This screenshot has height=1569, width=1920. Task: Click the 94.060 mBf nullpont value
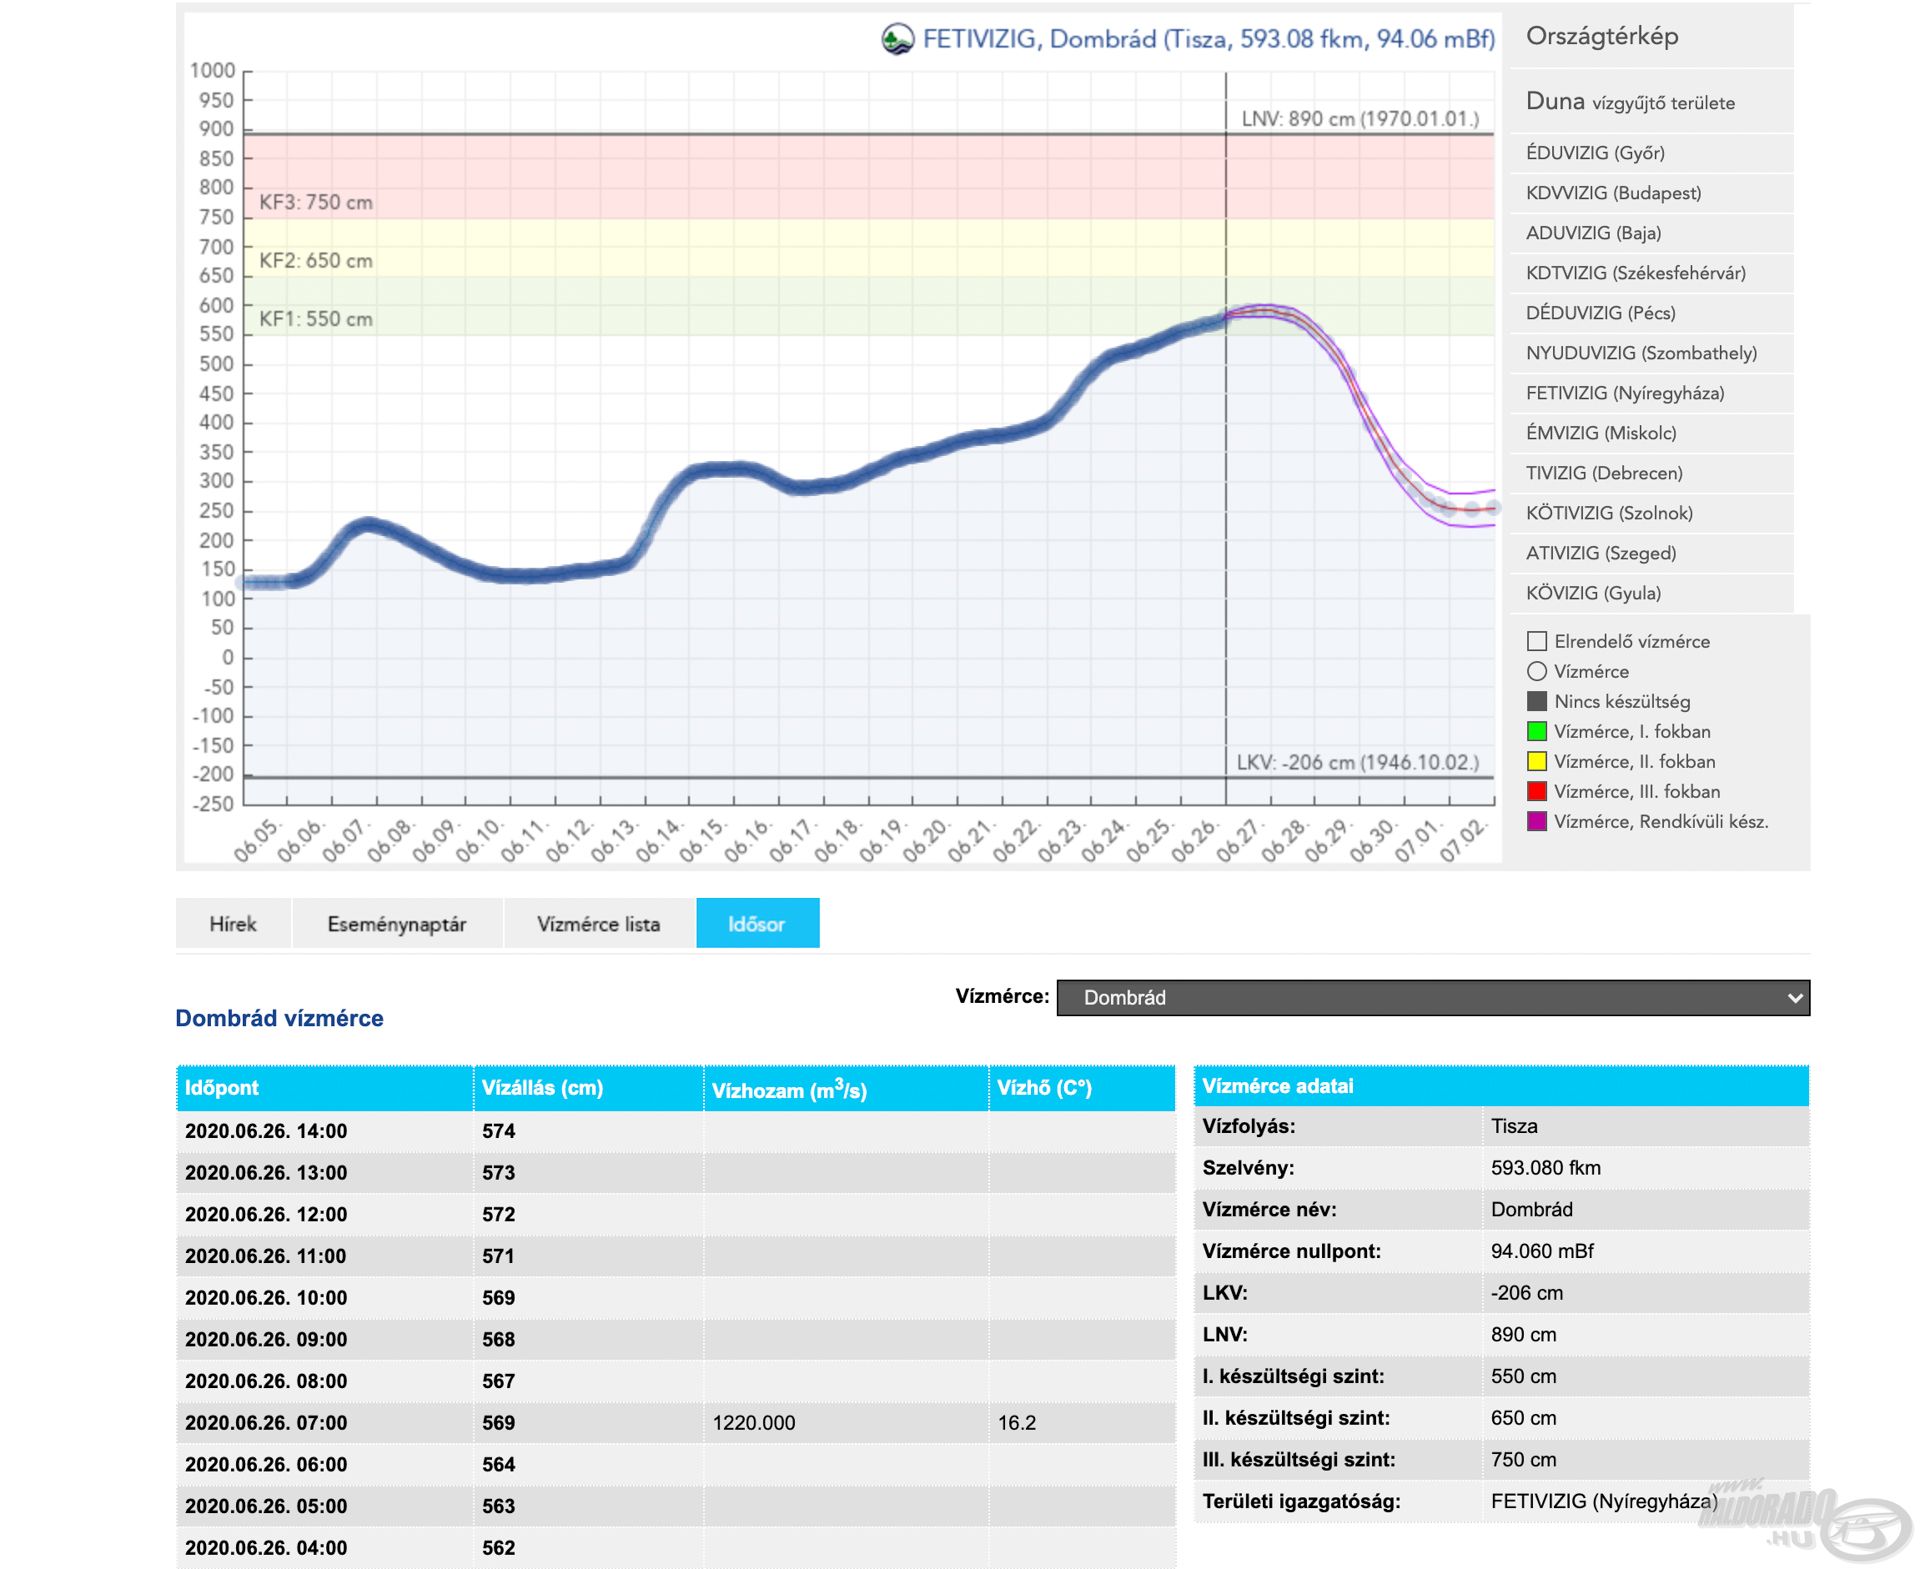click(x=1542, y=1251)
